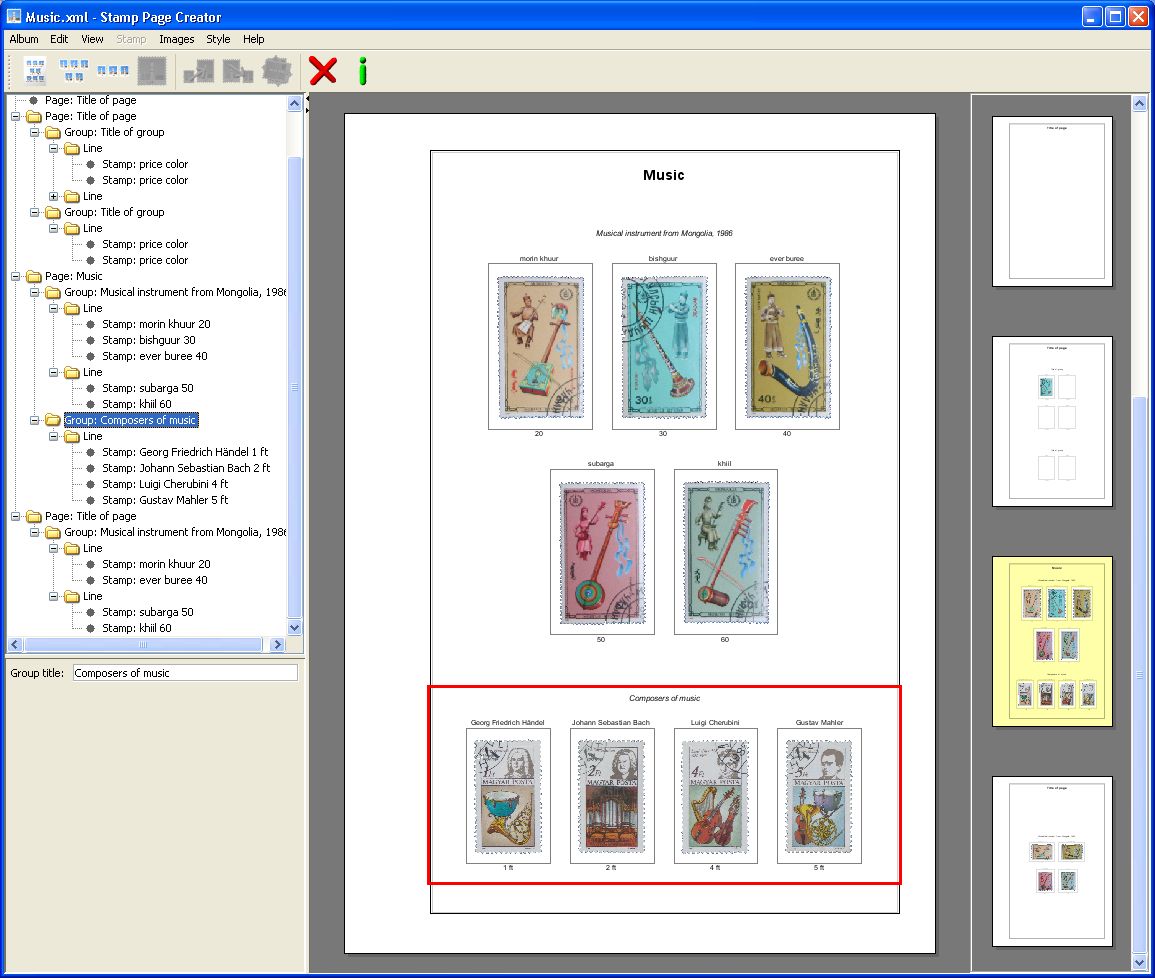Open the View menu
1155x978 pixels.
tap(92, 39)
